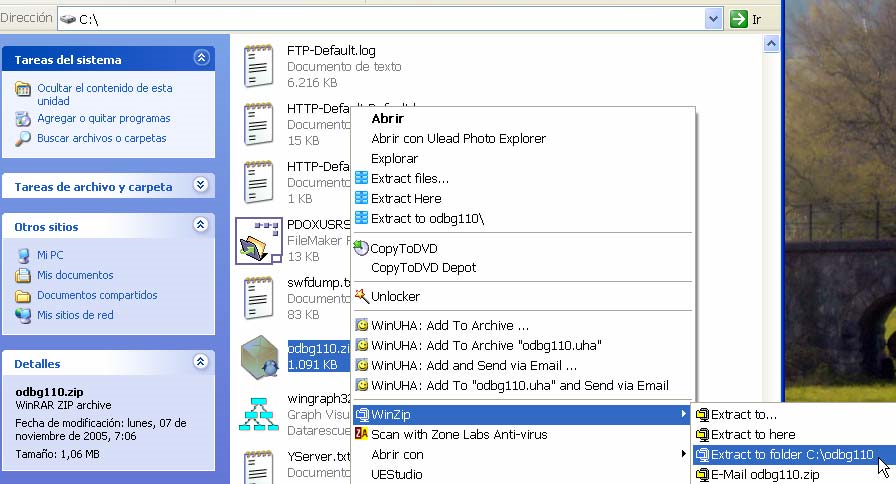
Task: Open Ocultar el contenido de esta unidad link
Action: (105, 94)
